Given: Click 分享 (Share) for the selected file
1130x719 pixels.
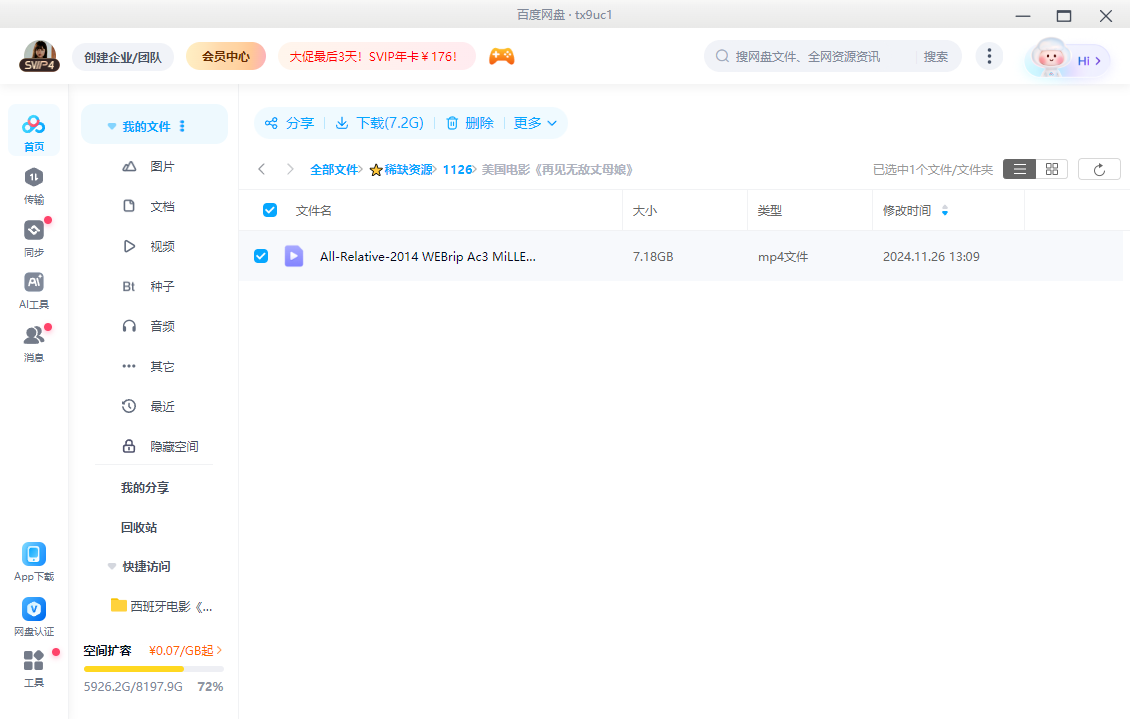Looking at the screenshot, I should tap(288, 122).
